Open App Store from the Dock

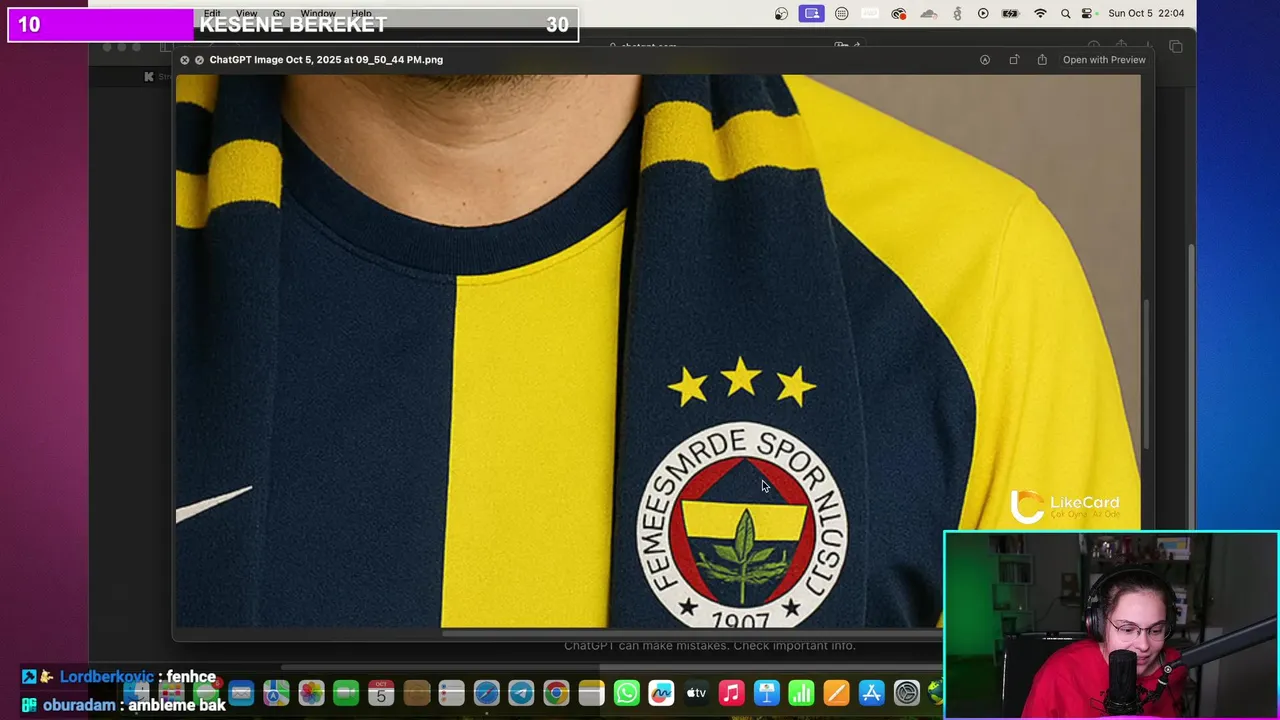pyautogui.click(x=871, y=693)
